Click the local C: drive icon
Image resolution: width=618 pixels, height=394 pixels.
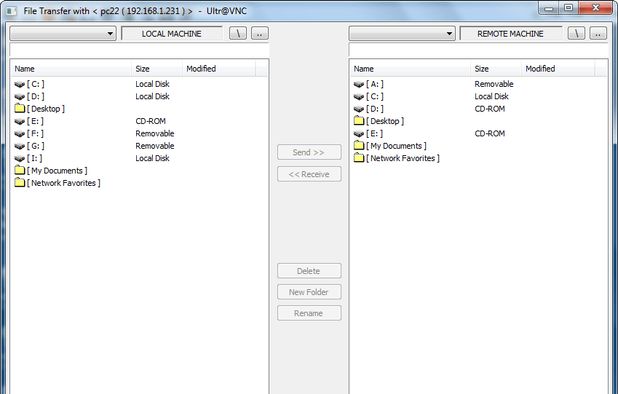19,84
